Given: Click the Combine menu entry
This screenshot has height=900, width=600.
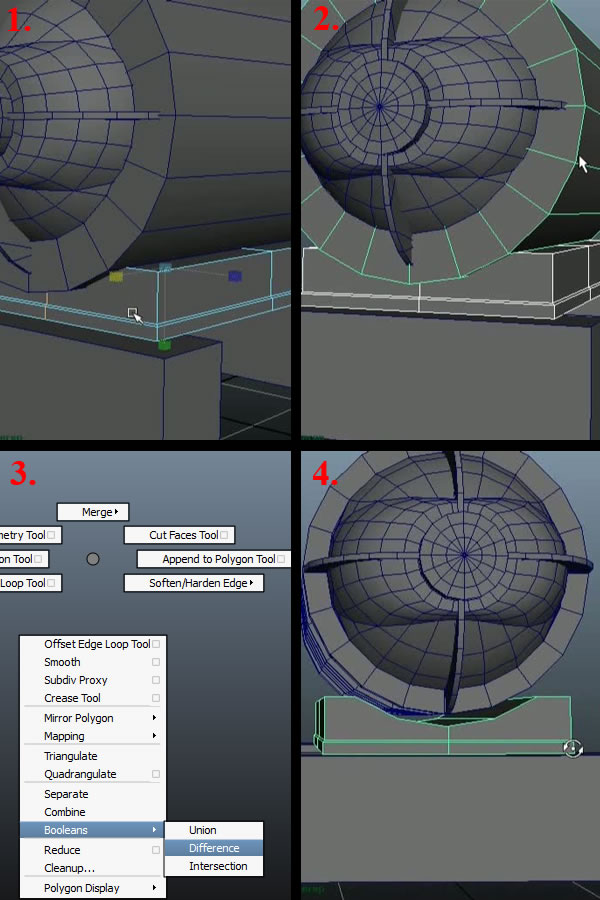Looking at the screenshot, I should (65, 812).
